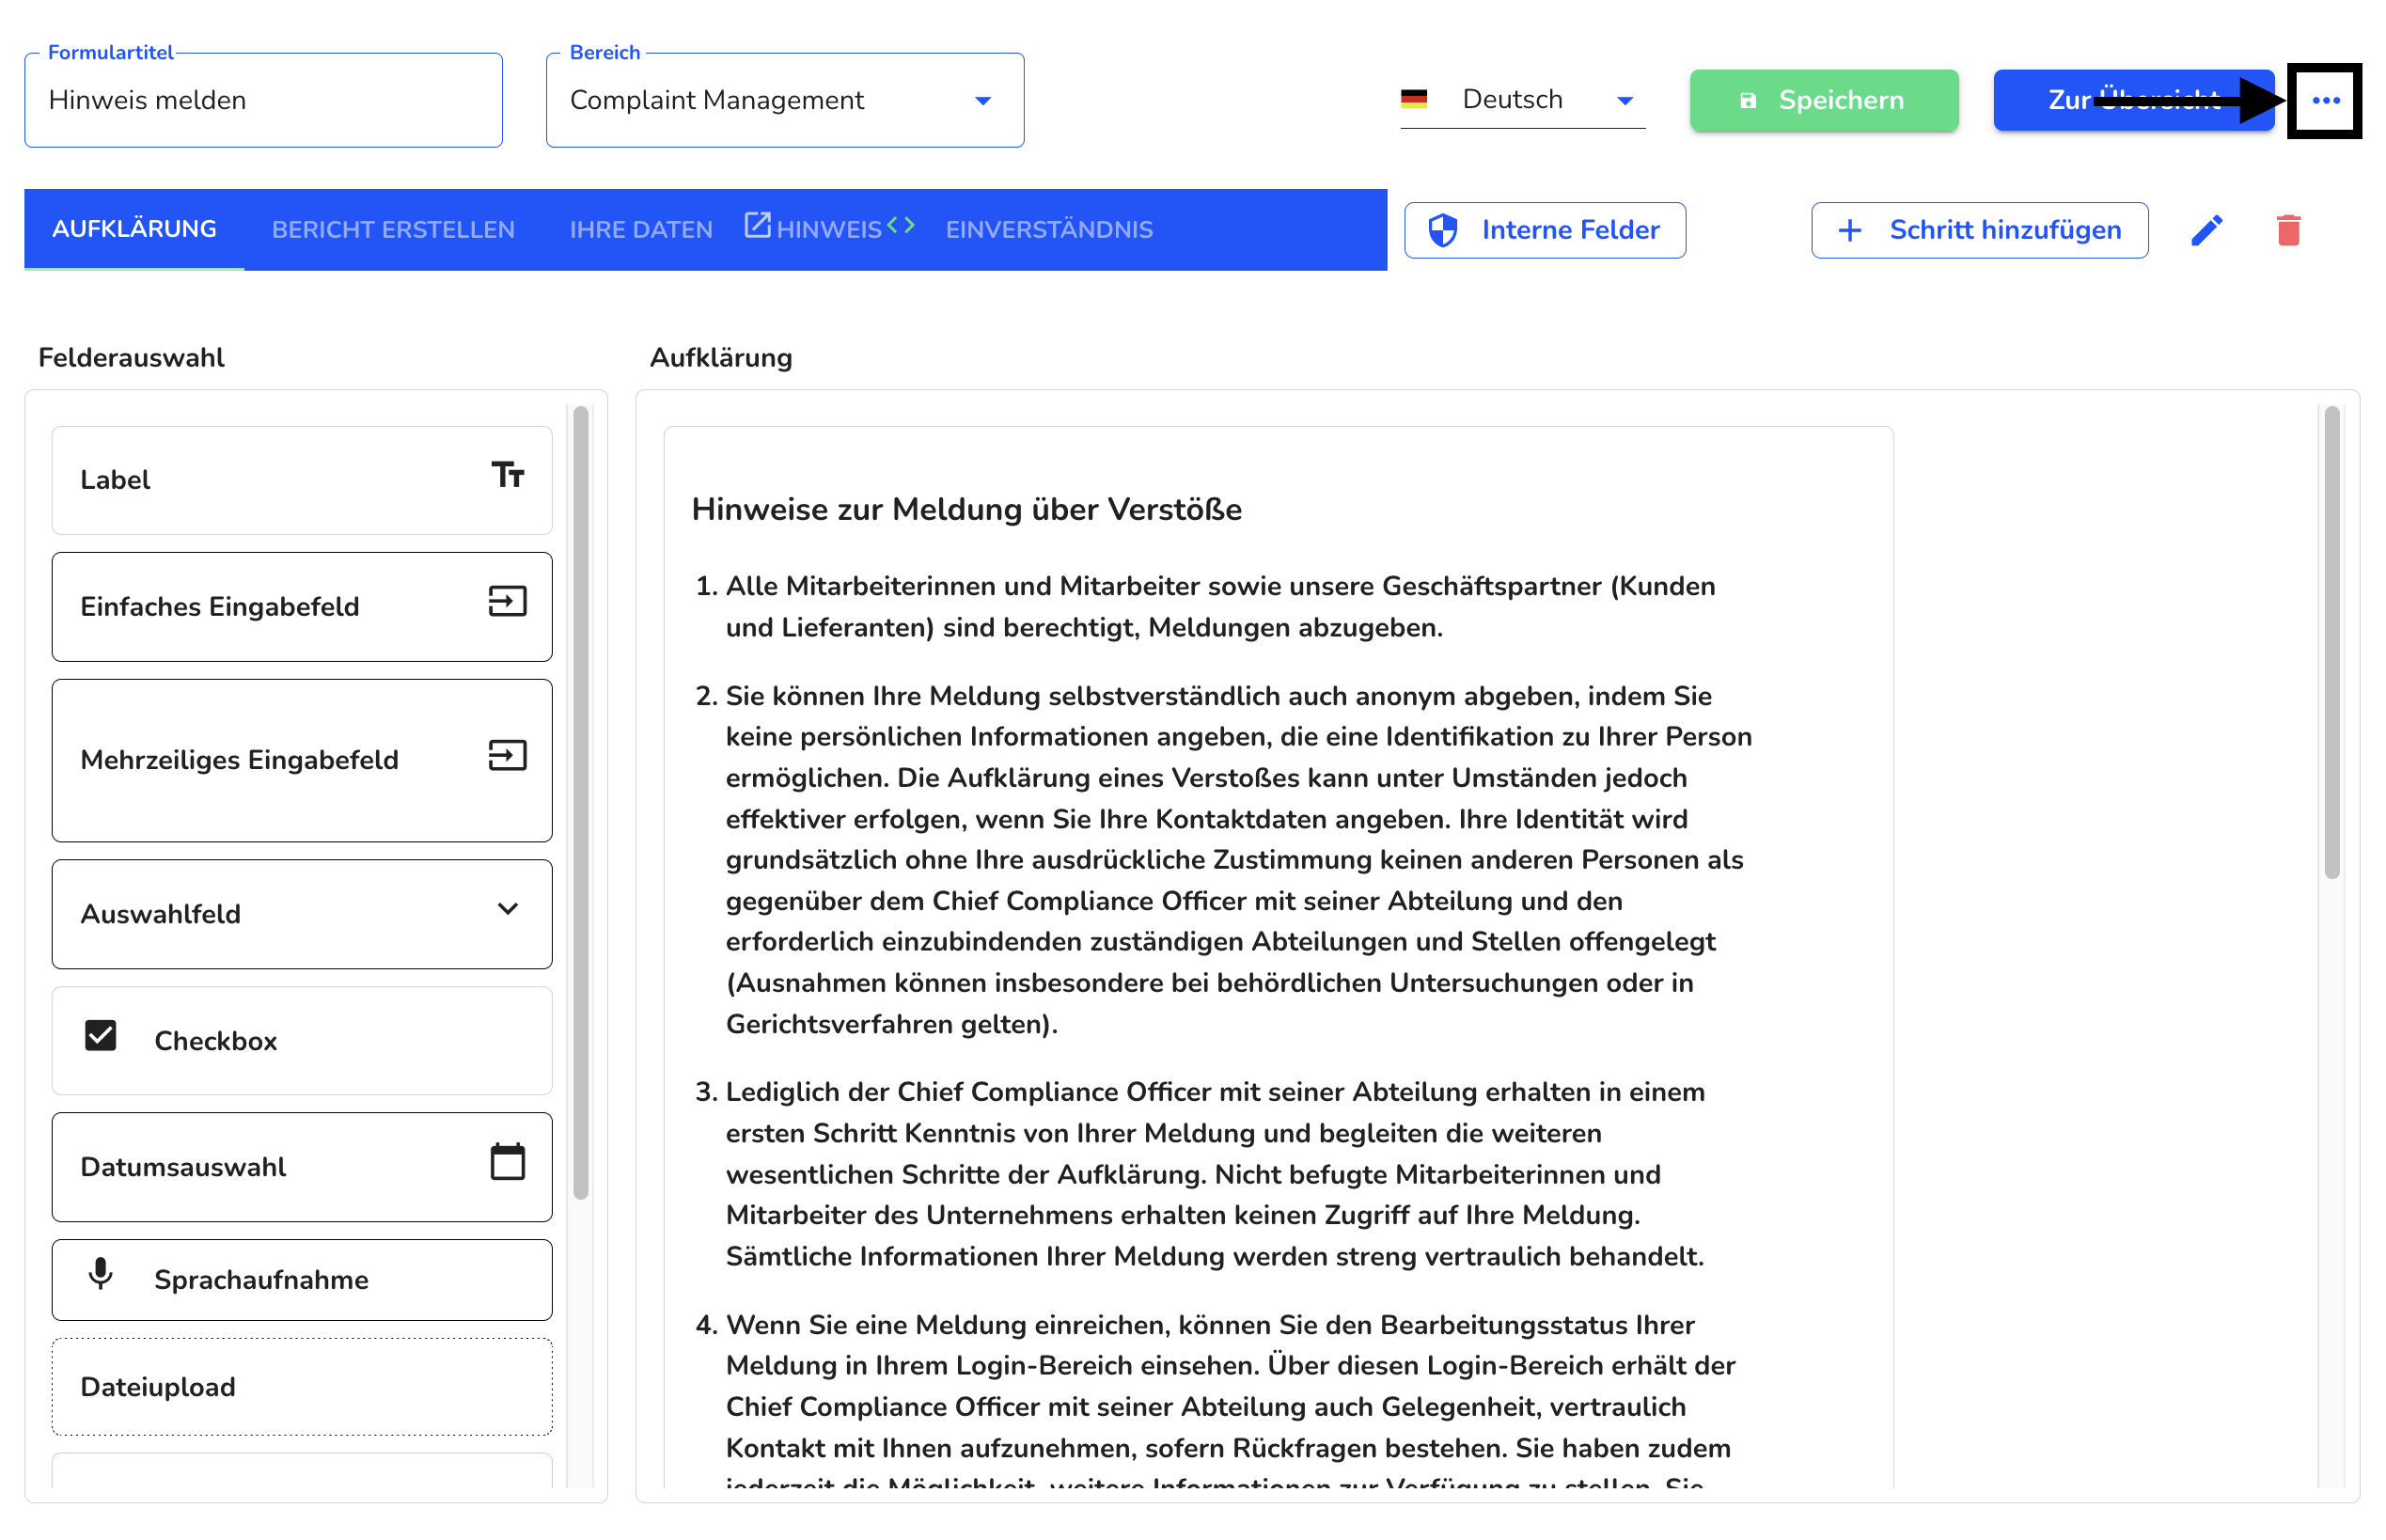Click the checked box icon on Checkbox field
This screenshot has height=1540, width=2386.
click(100, 1036)
